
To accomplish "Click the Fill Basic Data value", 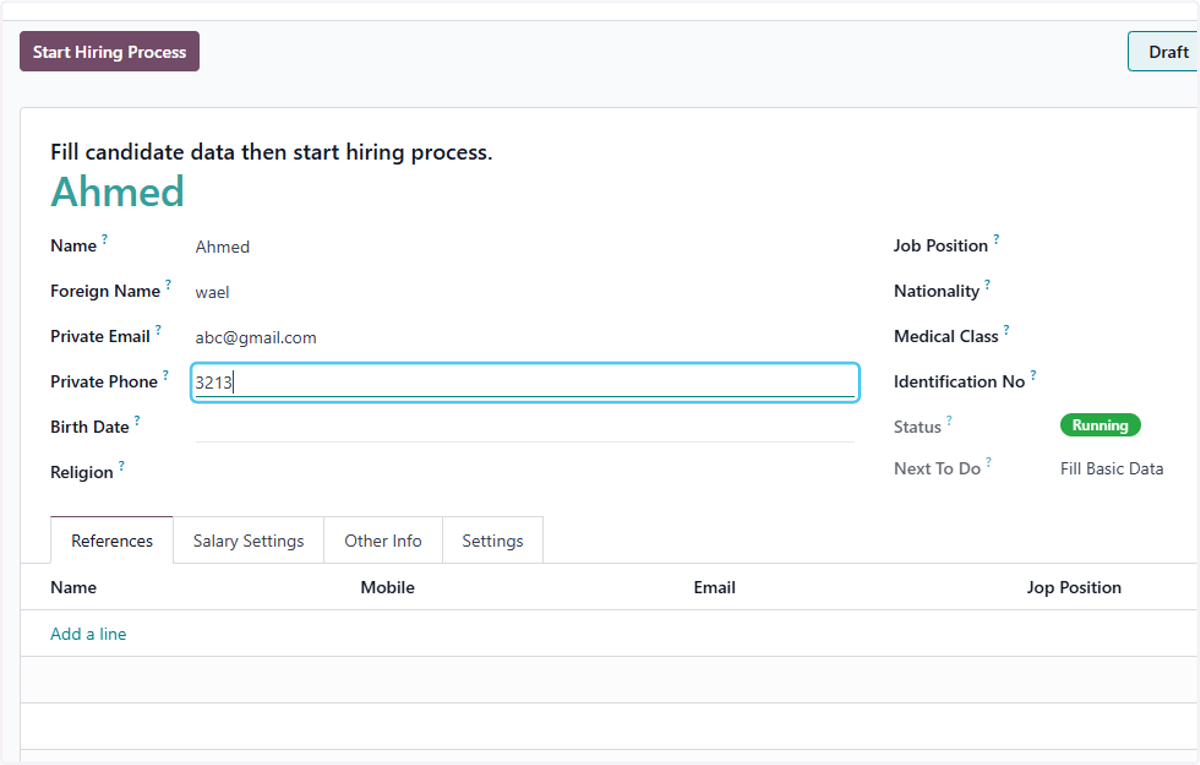I will 1112,468.
